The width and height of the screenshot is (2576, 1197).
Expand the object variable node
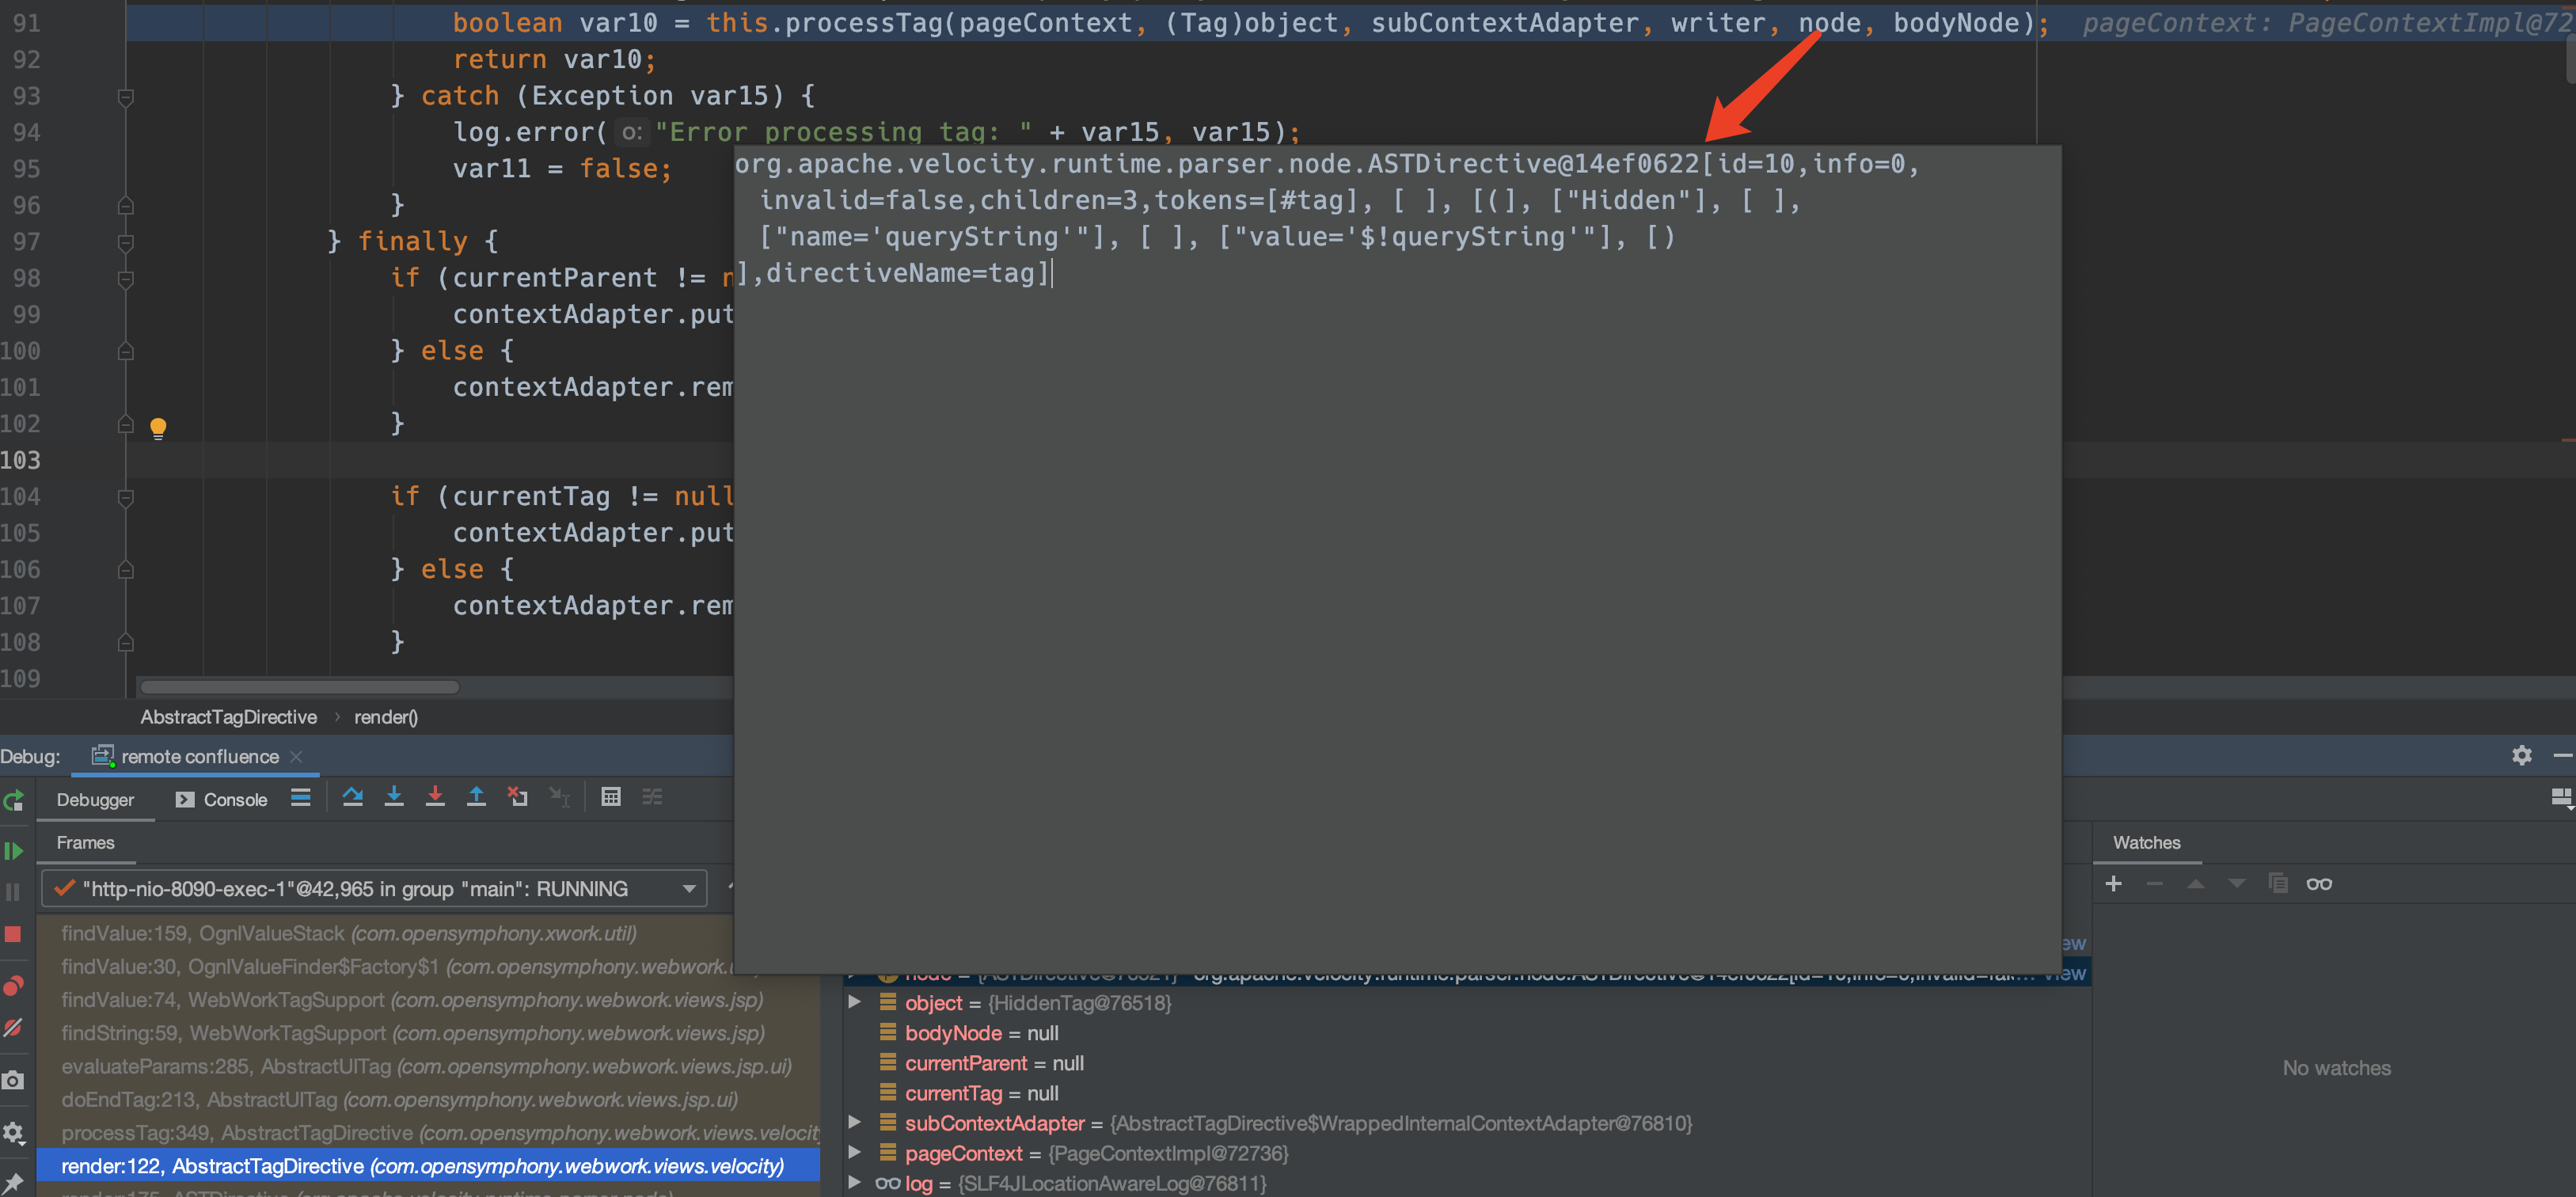tap(854, 1002)
